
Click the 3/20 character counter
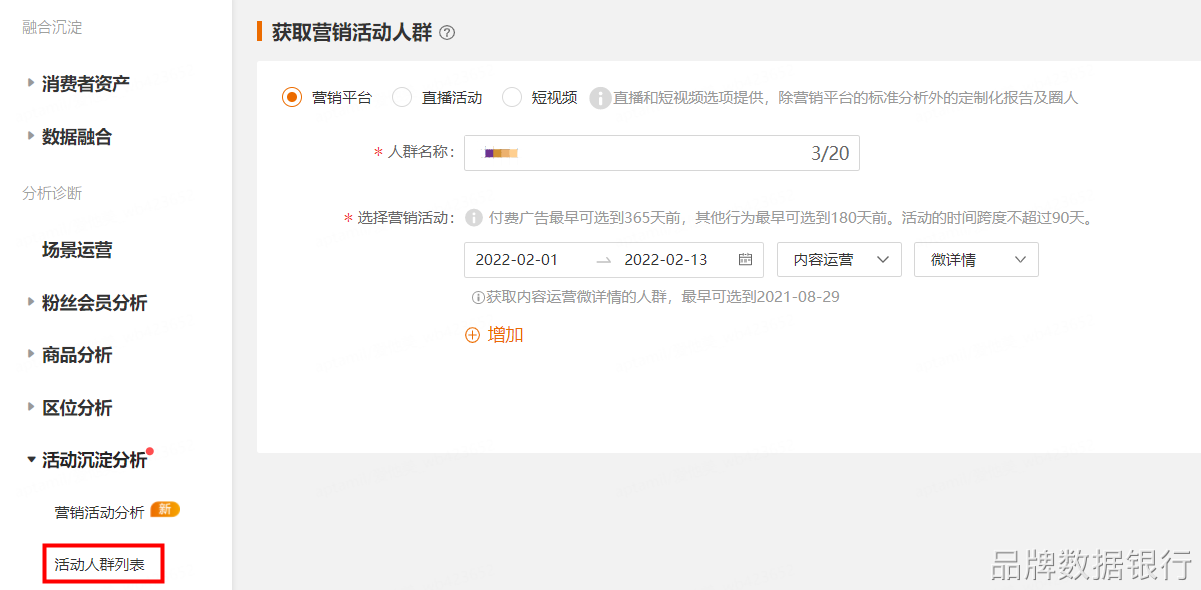(x=830, y=153)
